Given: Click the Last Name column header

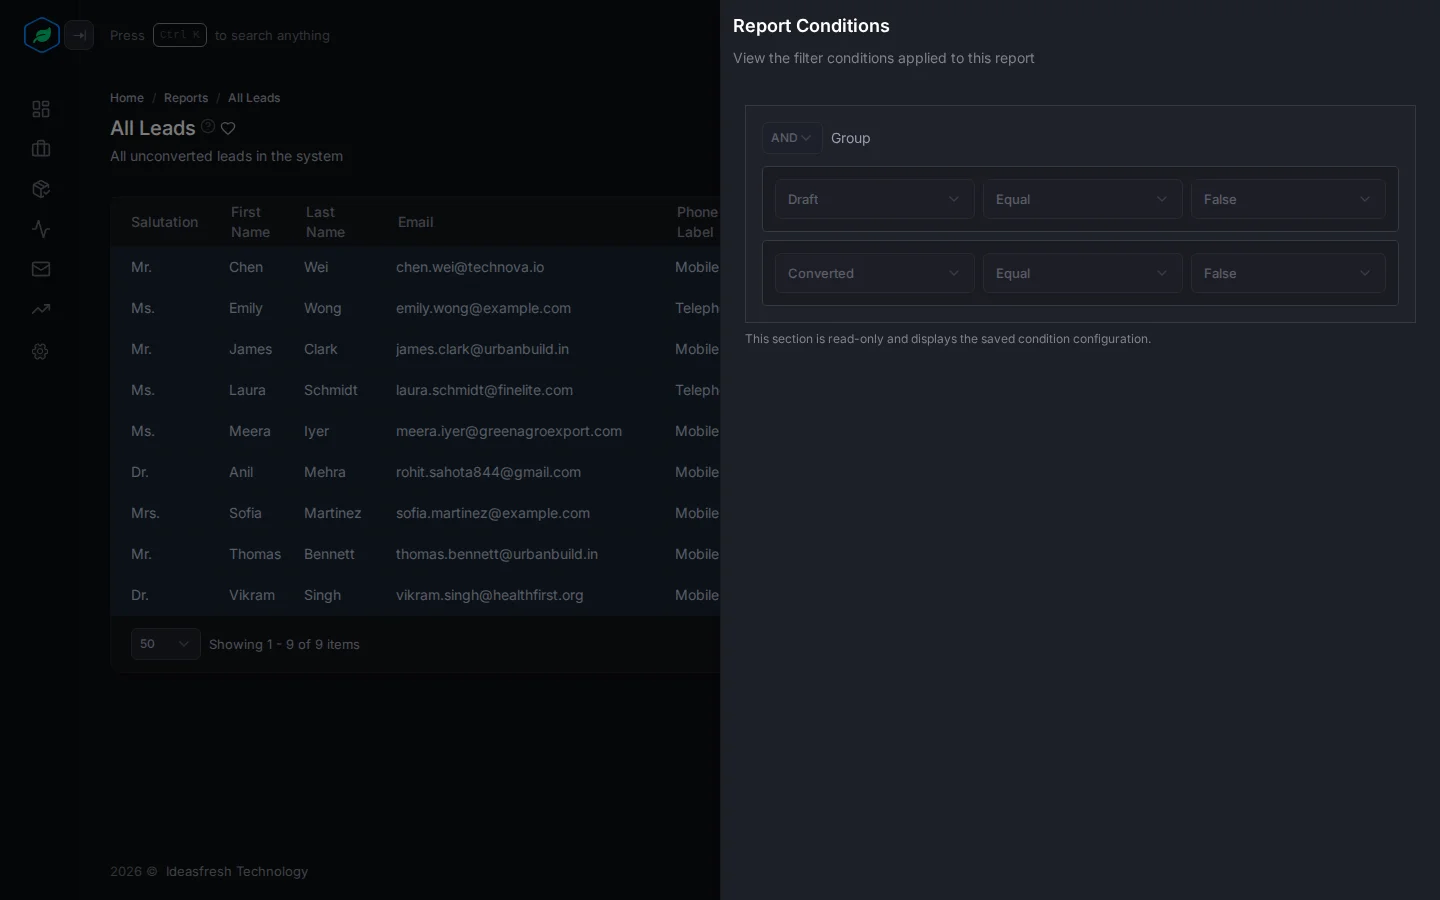Looking at the screenshot, I should click(326, 222).
